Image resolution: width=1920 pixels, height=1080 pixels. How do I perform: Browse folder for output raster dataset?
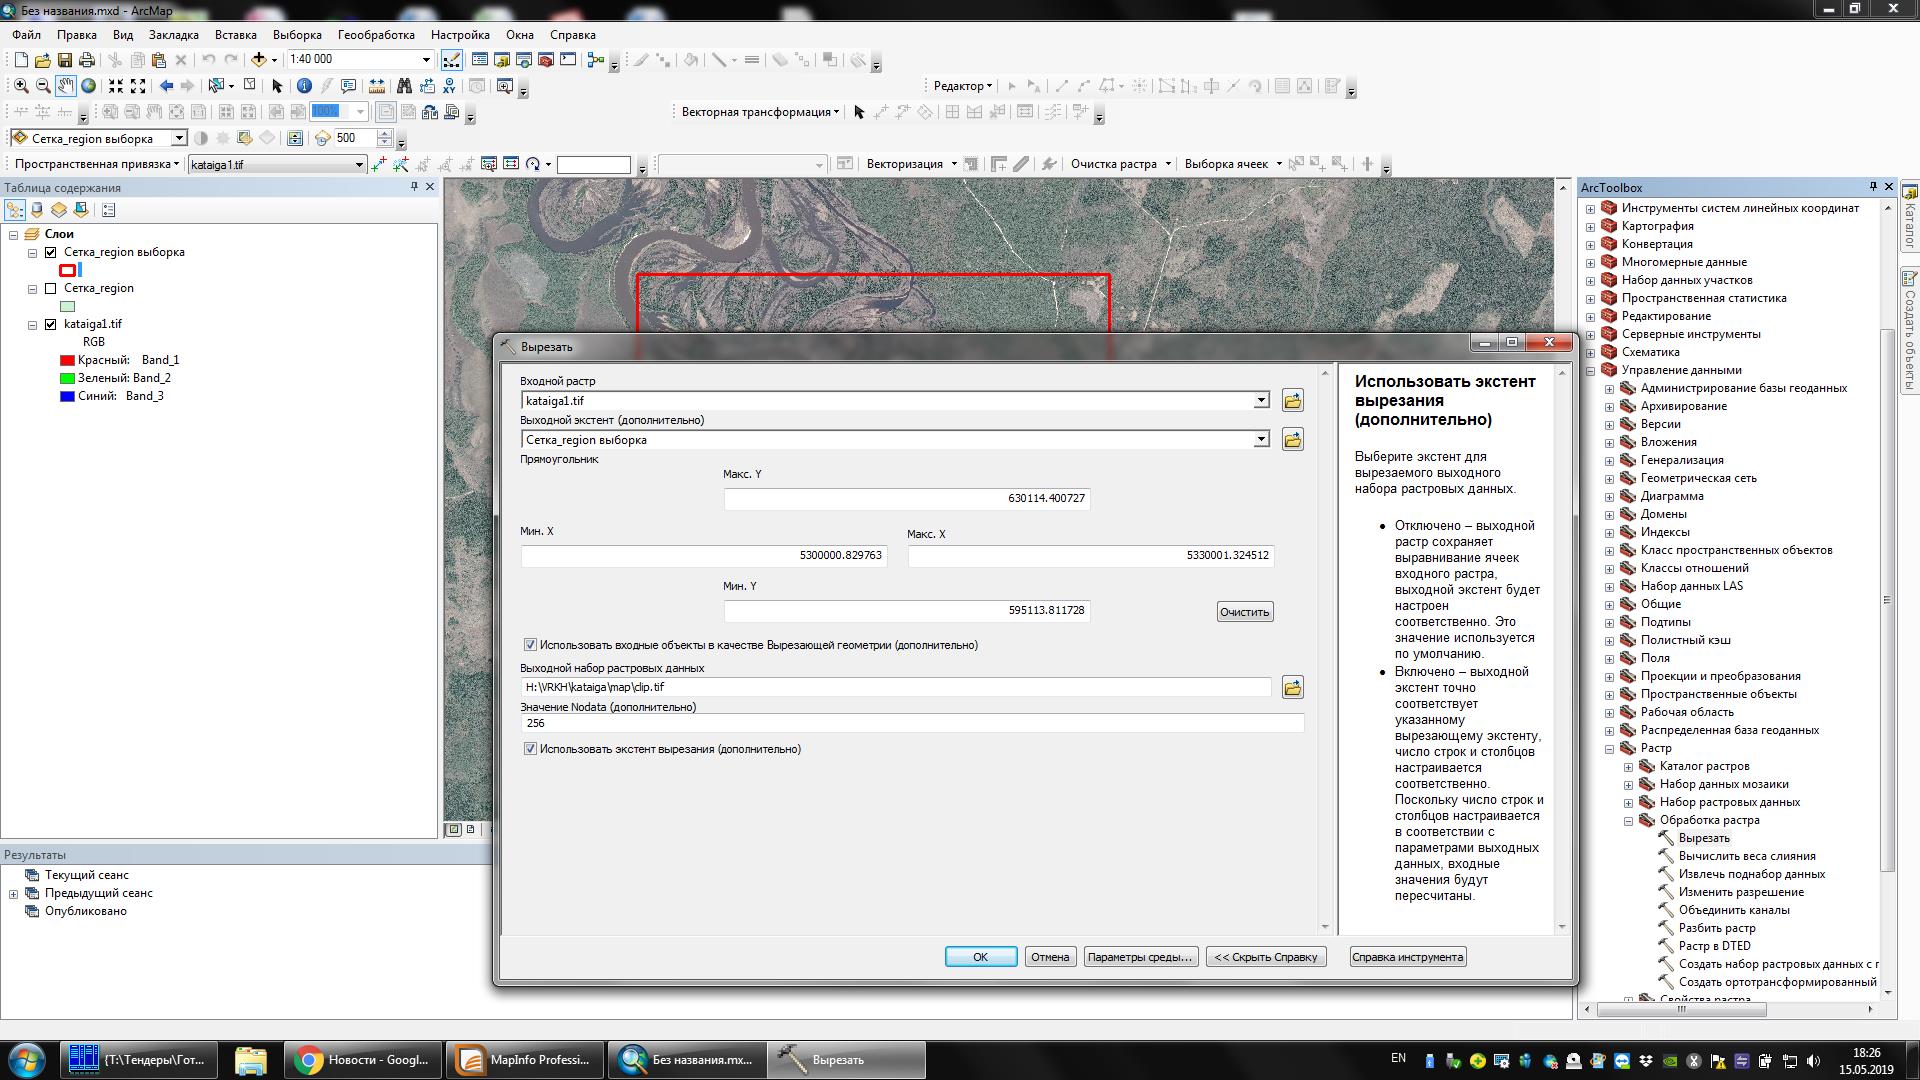[x=1292, y=687]
